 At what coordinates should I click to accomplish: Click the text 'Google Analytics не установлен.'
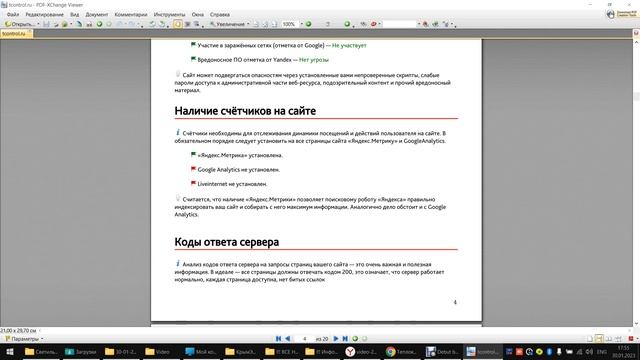[239, 169]
